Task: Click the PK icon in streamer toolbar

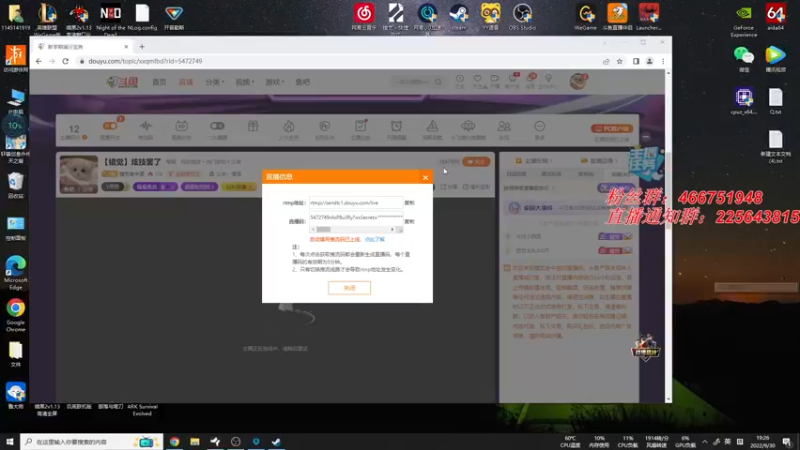Action: point(324,126)
